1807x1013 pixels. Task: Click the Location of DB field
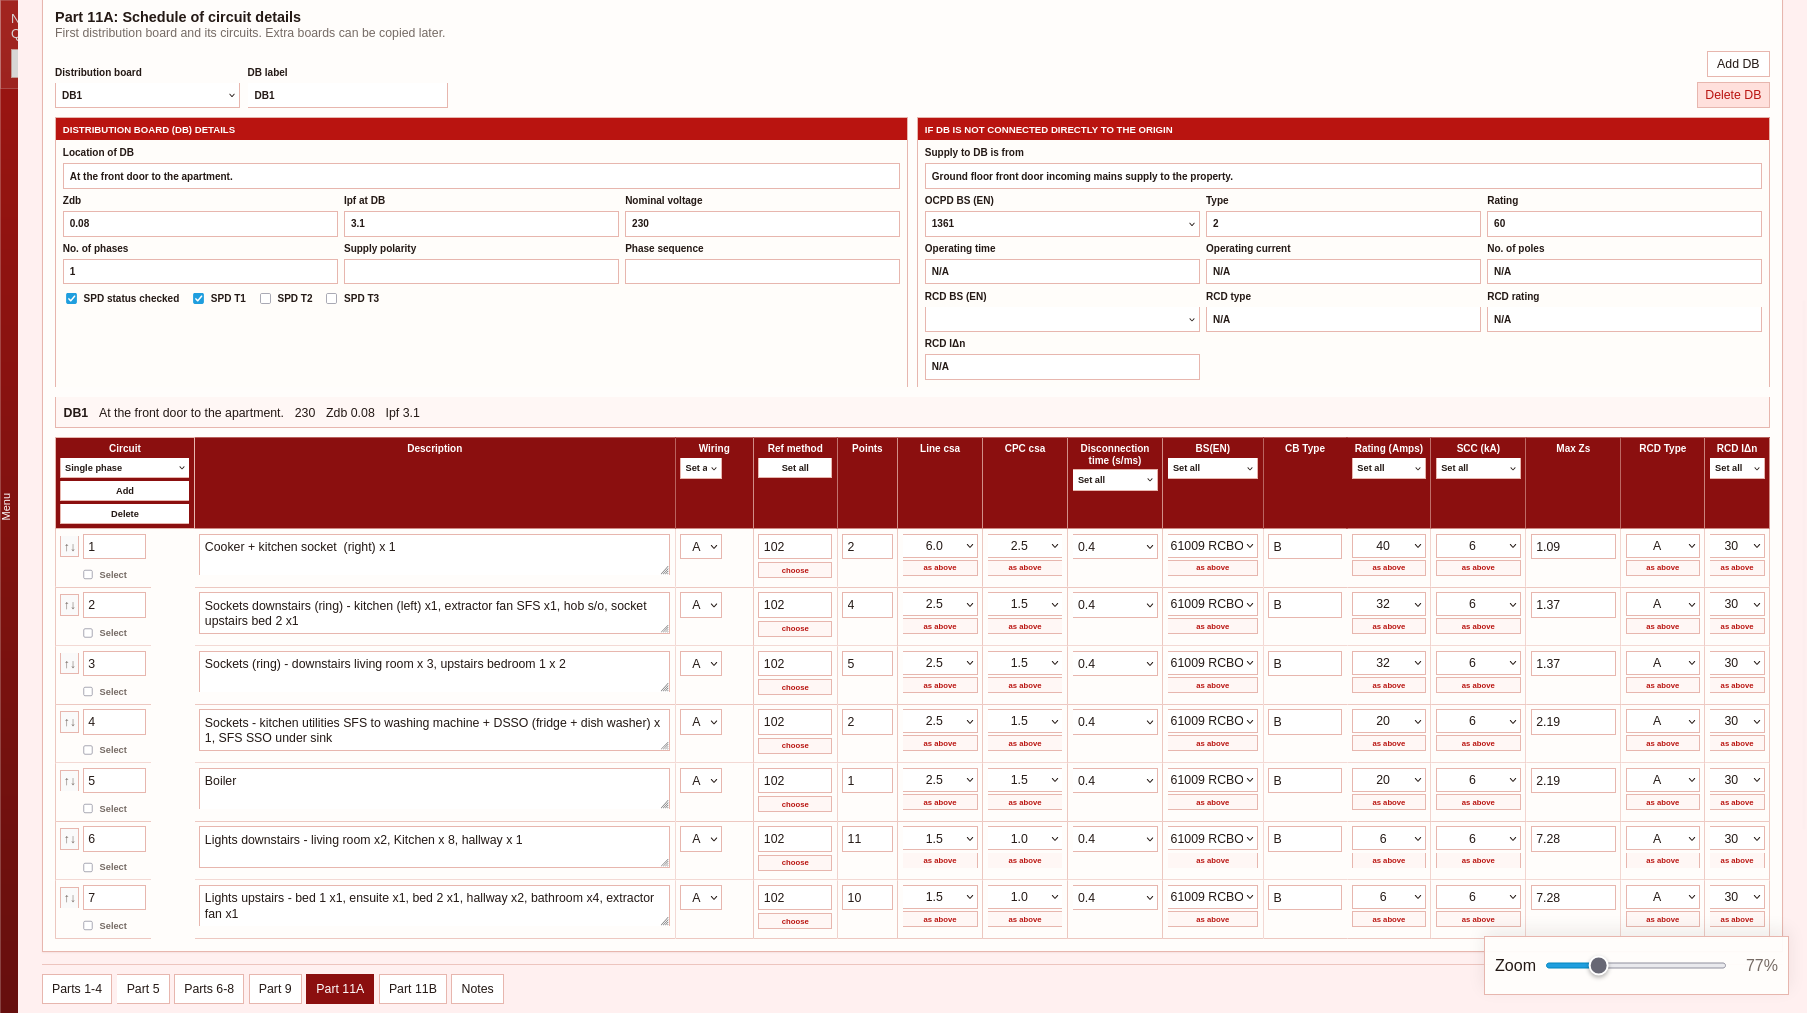(x=481, y=176)
